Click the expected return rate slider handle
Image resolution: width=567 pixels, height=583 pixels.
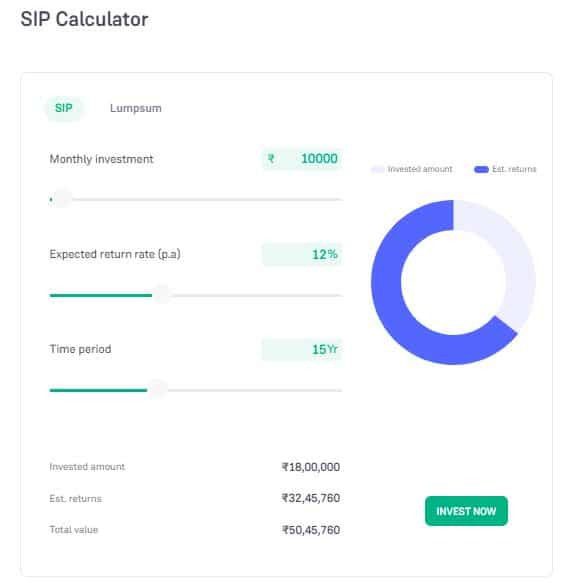point(162,295)
